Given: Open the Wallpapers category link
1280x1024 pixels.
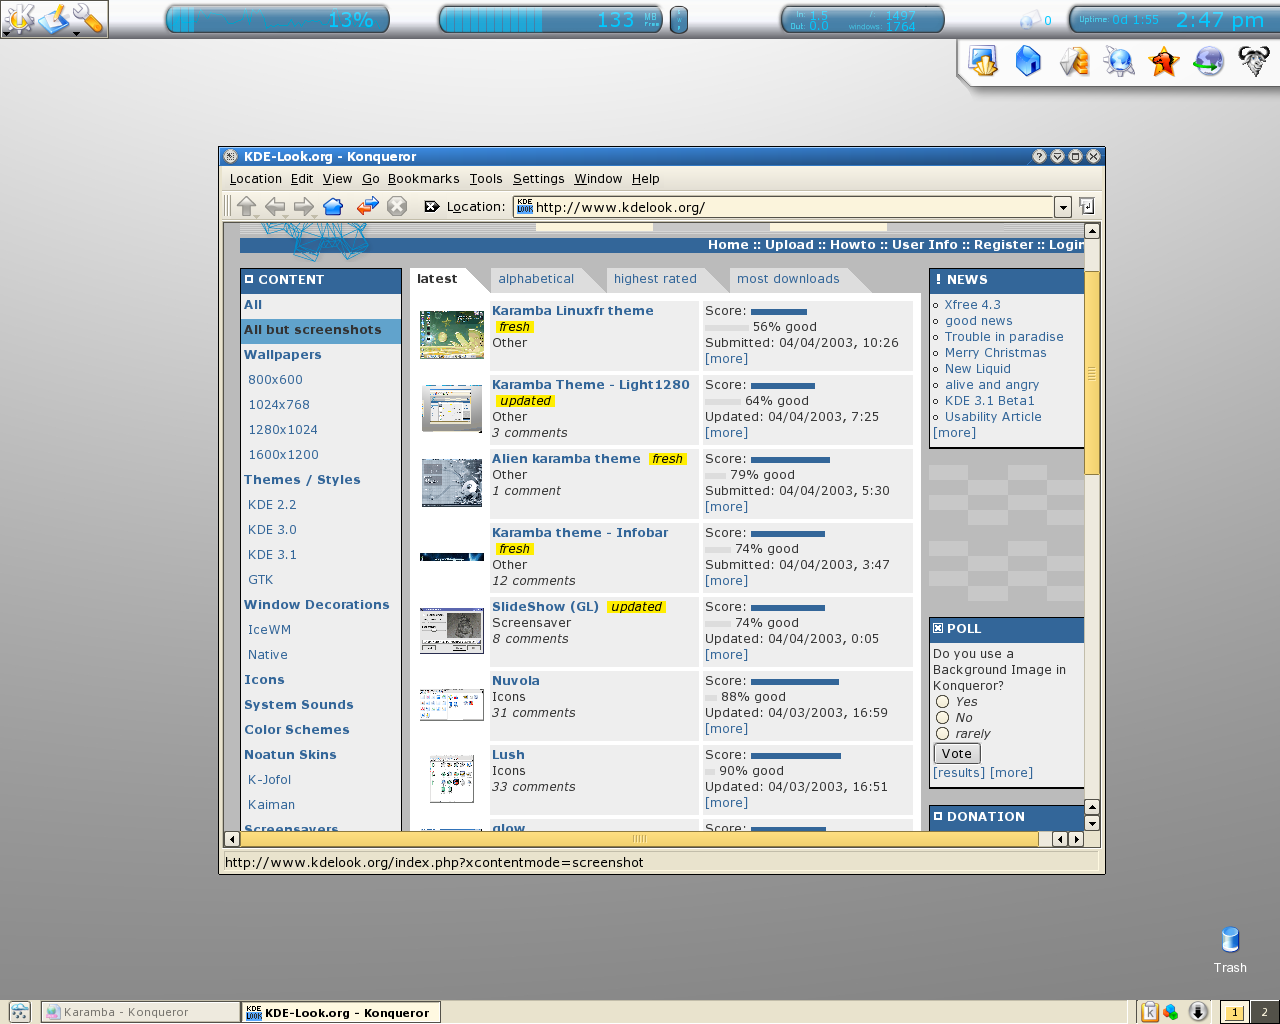Looking at the screenshot, I should click(283, 355).
